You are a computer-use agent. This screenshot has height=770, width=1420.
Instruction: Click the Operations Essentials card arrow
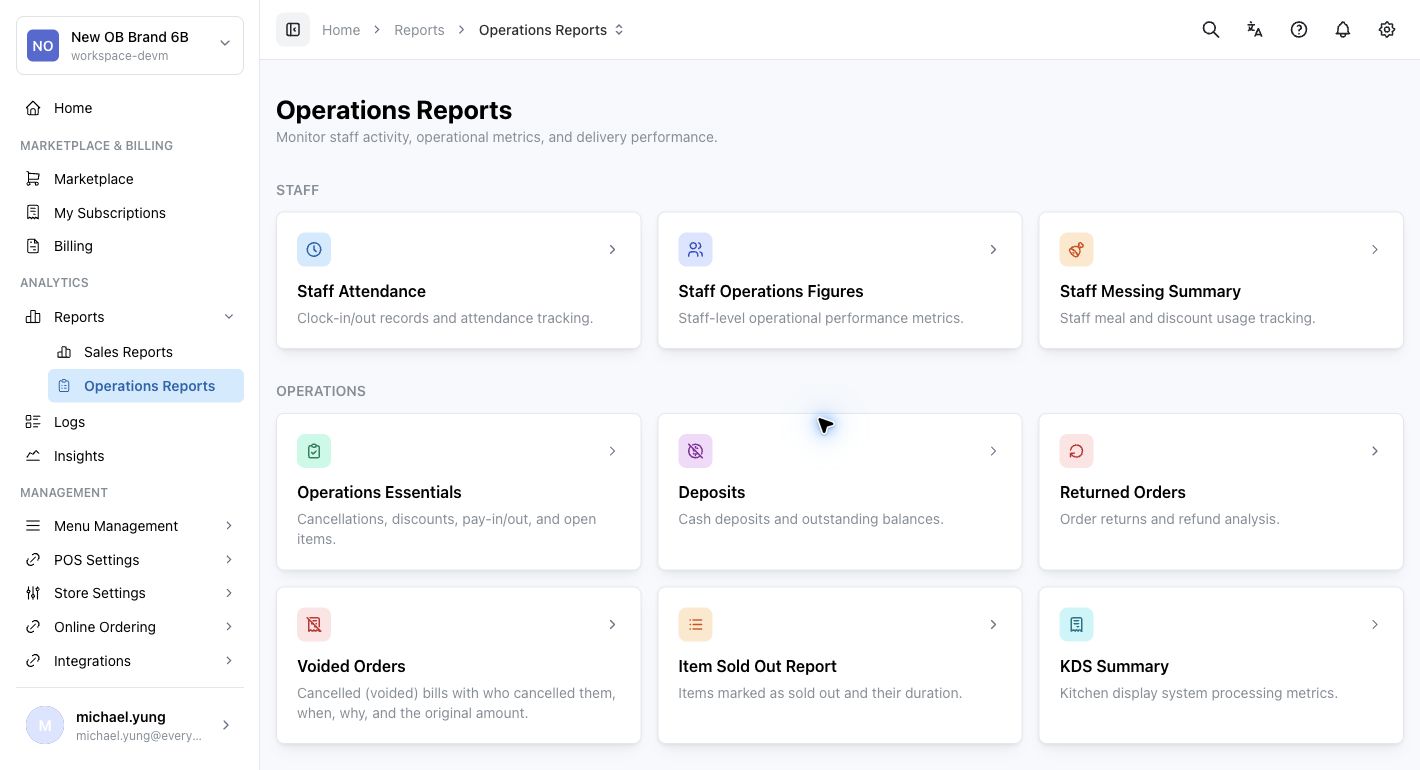point(612,451)
